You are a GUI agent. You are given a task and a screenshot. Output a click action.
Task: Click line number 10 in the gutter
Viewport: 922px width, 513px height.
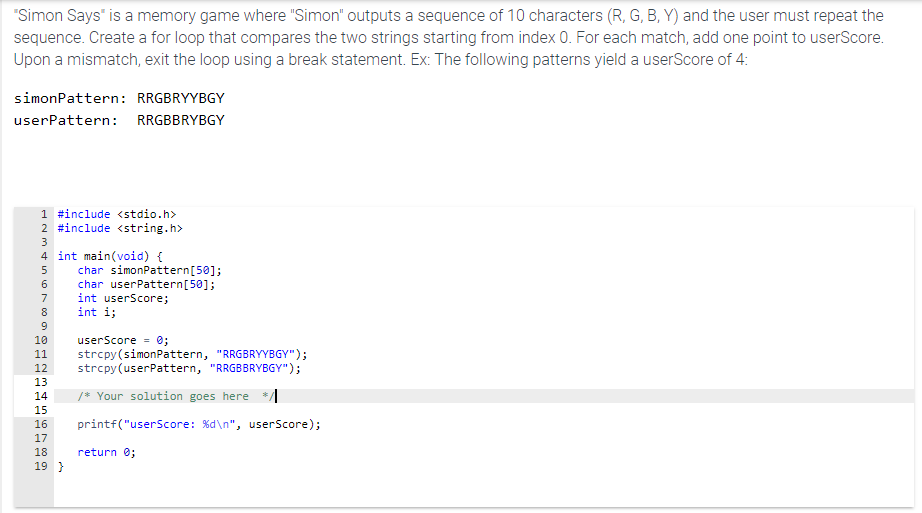pos(41,340)
